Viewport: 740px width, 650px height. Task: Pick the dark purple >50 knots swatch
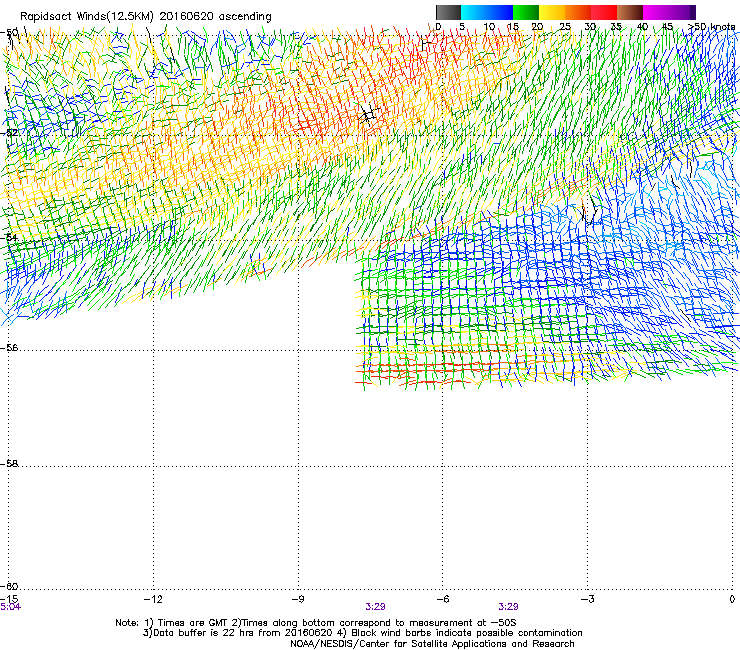click(x=693, y=12)
